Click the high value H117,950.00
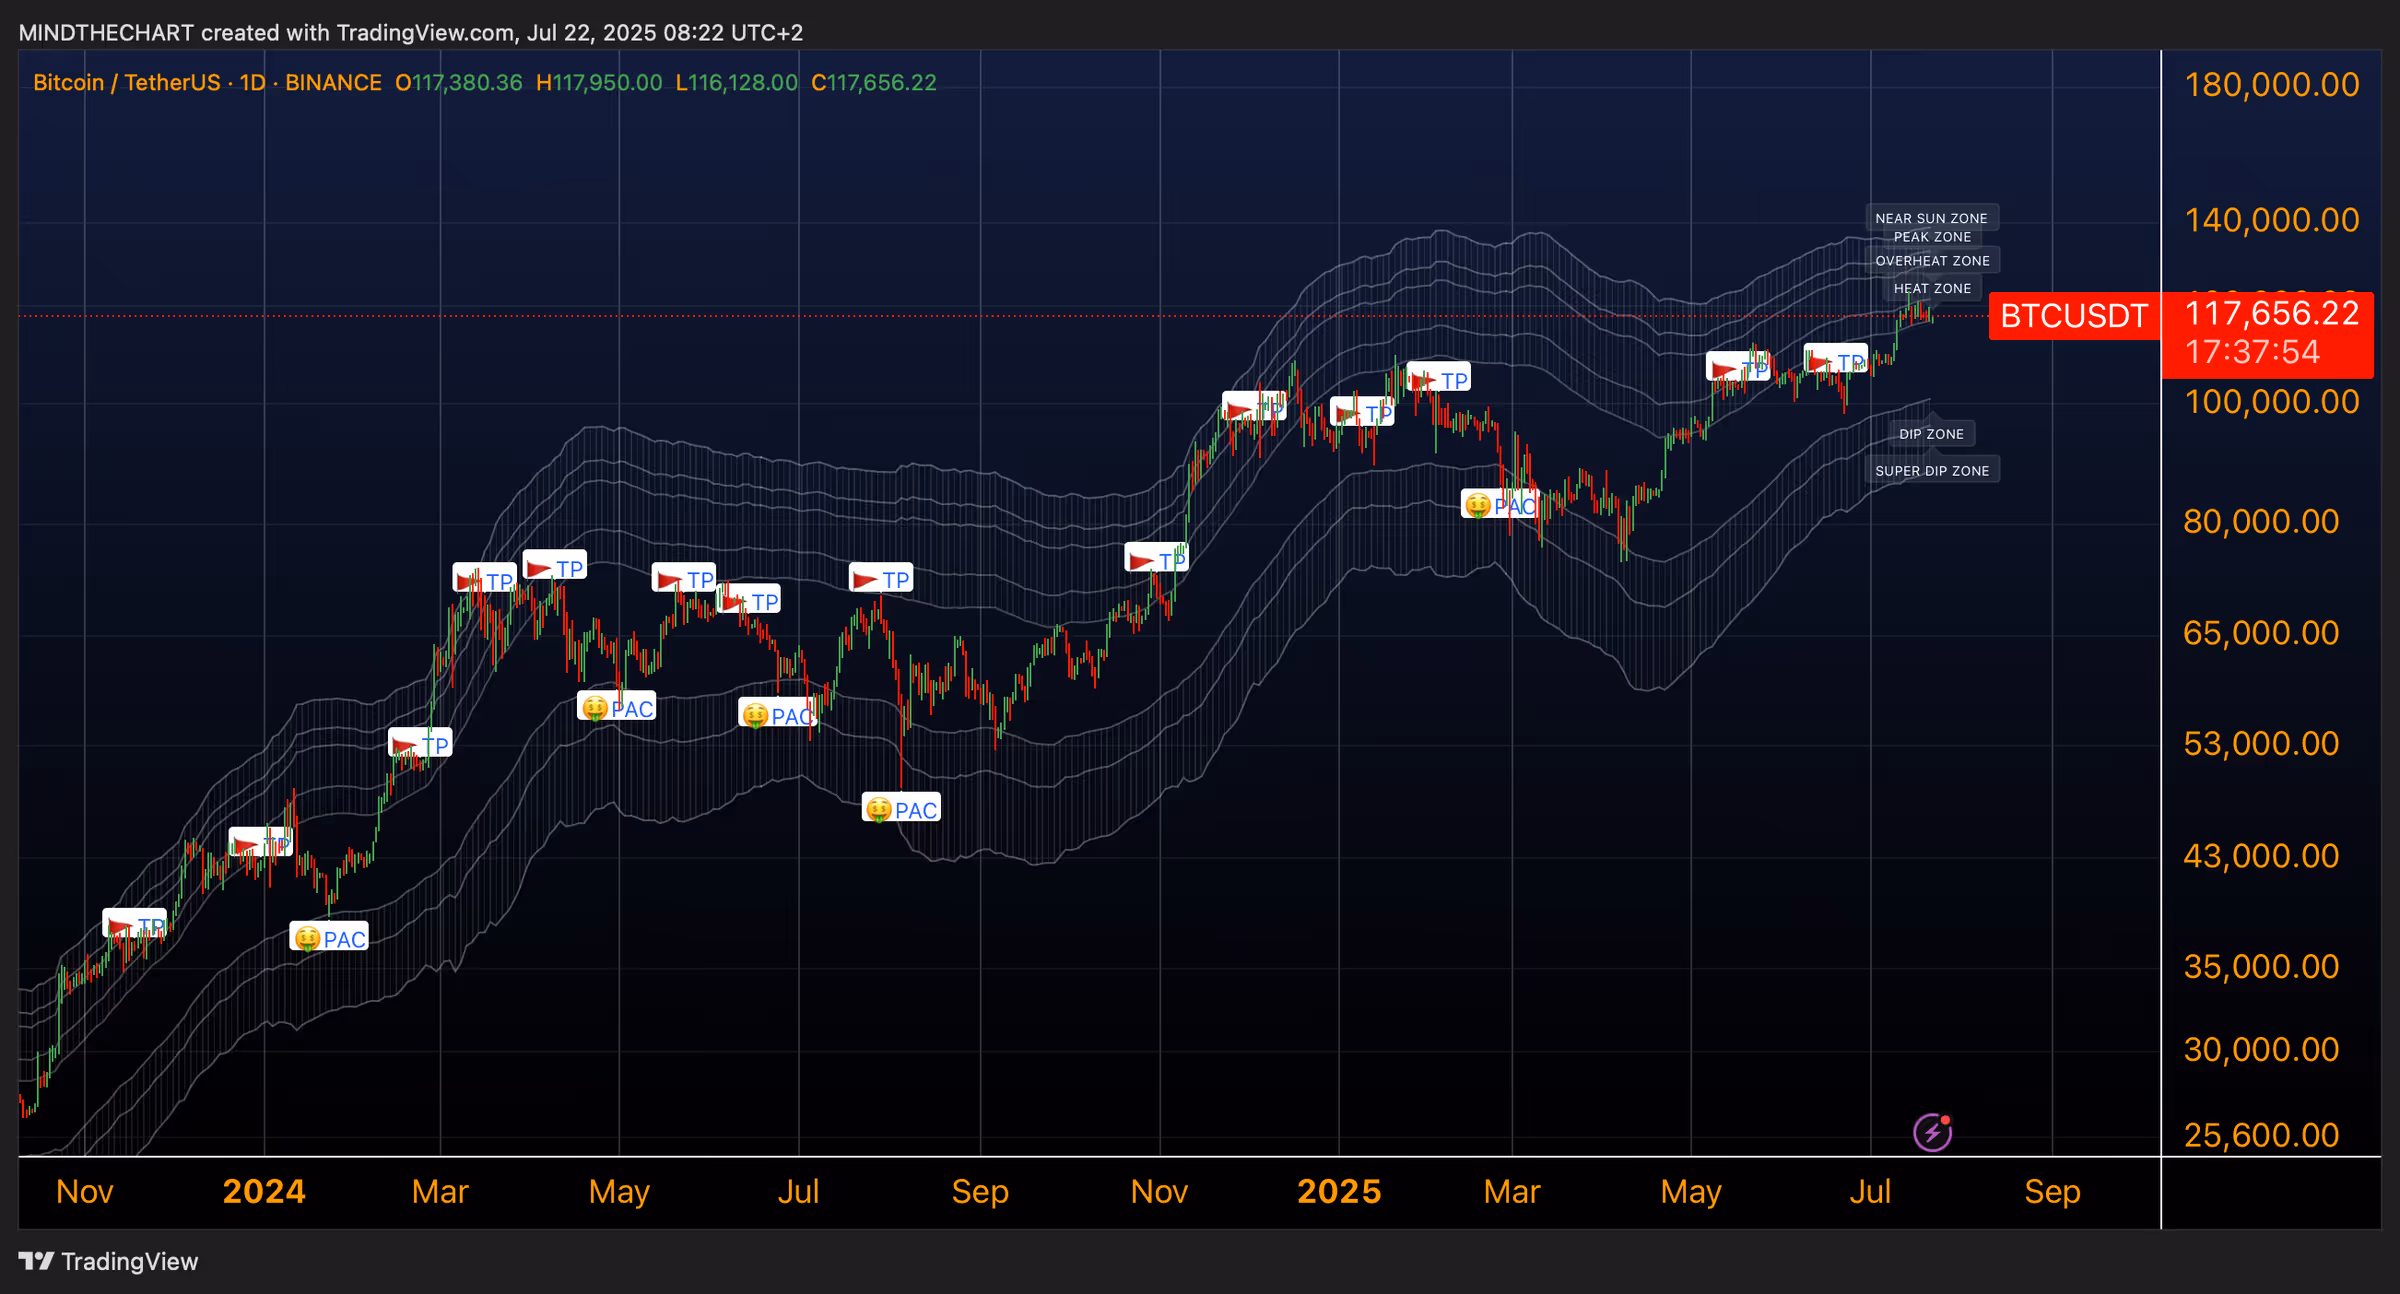This screenshot has width=2400, height=1294. (x=599, y=82)
